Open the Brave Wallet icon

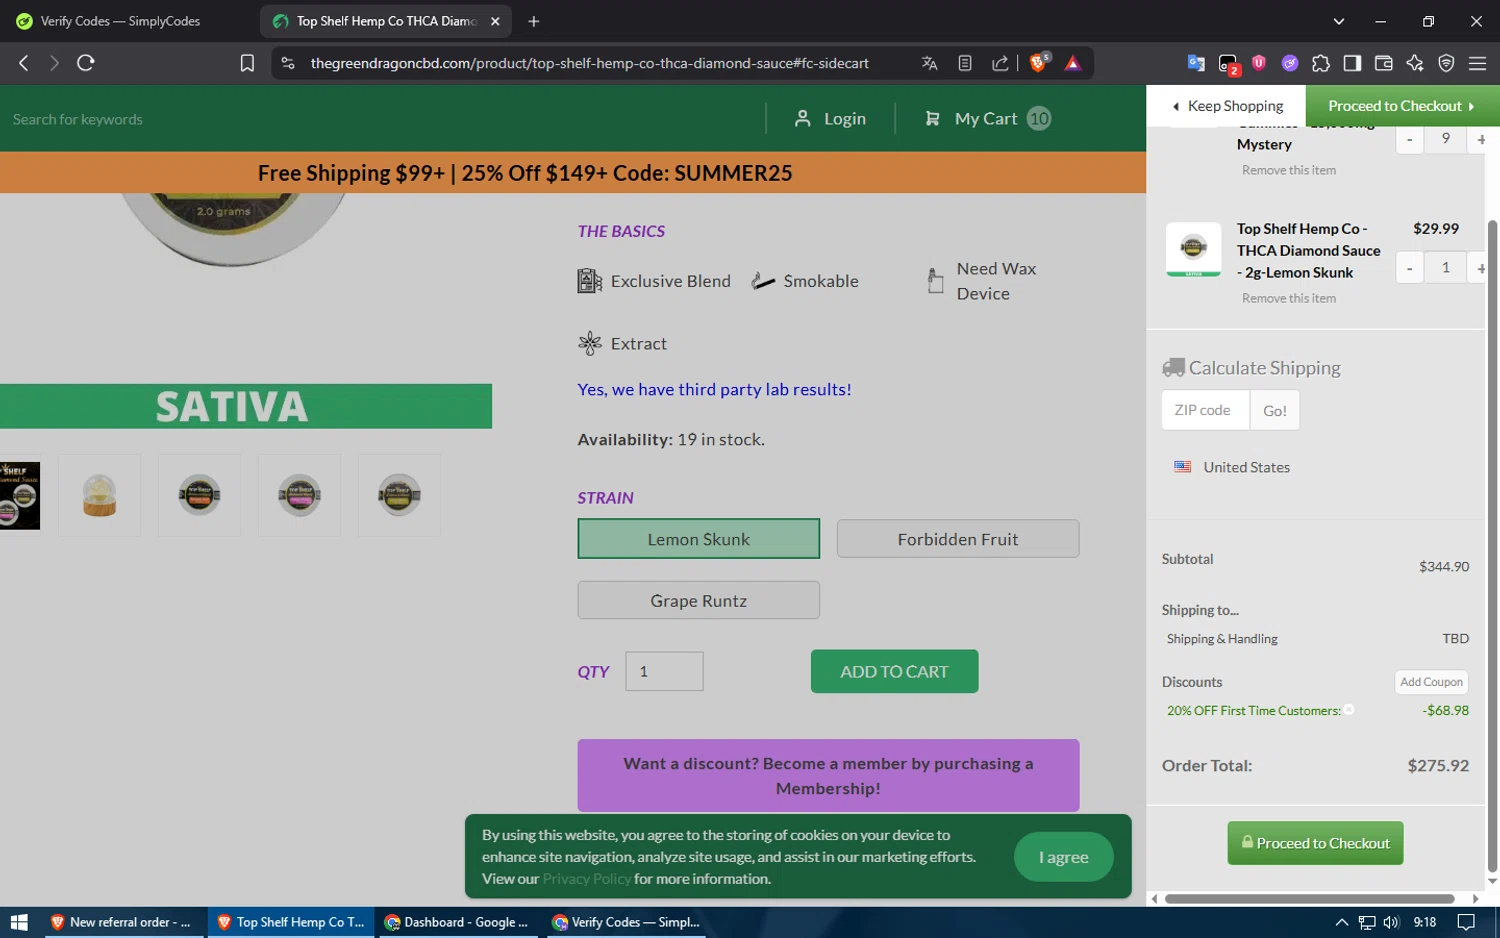tap(1384, 63)
